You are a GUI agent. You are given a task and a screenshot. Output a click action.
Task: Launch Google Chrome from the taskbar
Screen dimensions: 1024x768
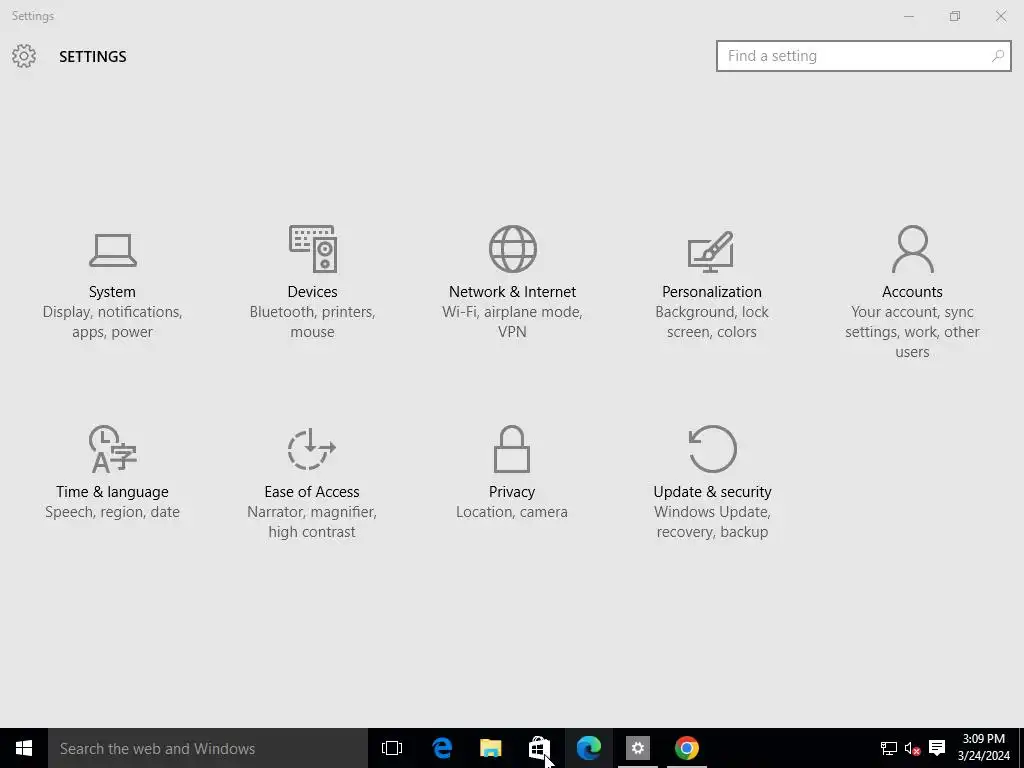pyautogui.click(x=686, y=748)
